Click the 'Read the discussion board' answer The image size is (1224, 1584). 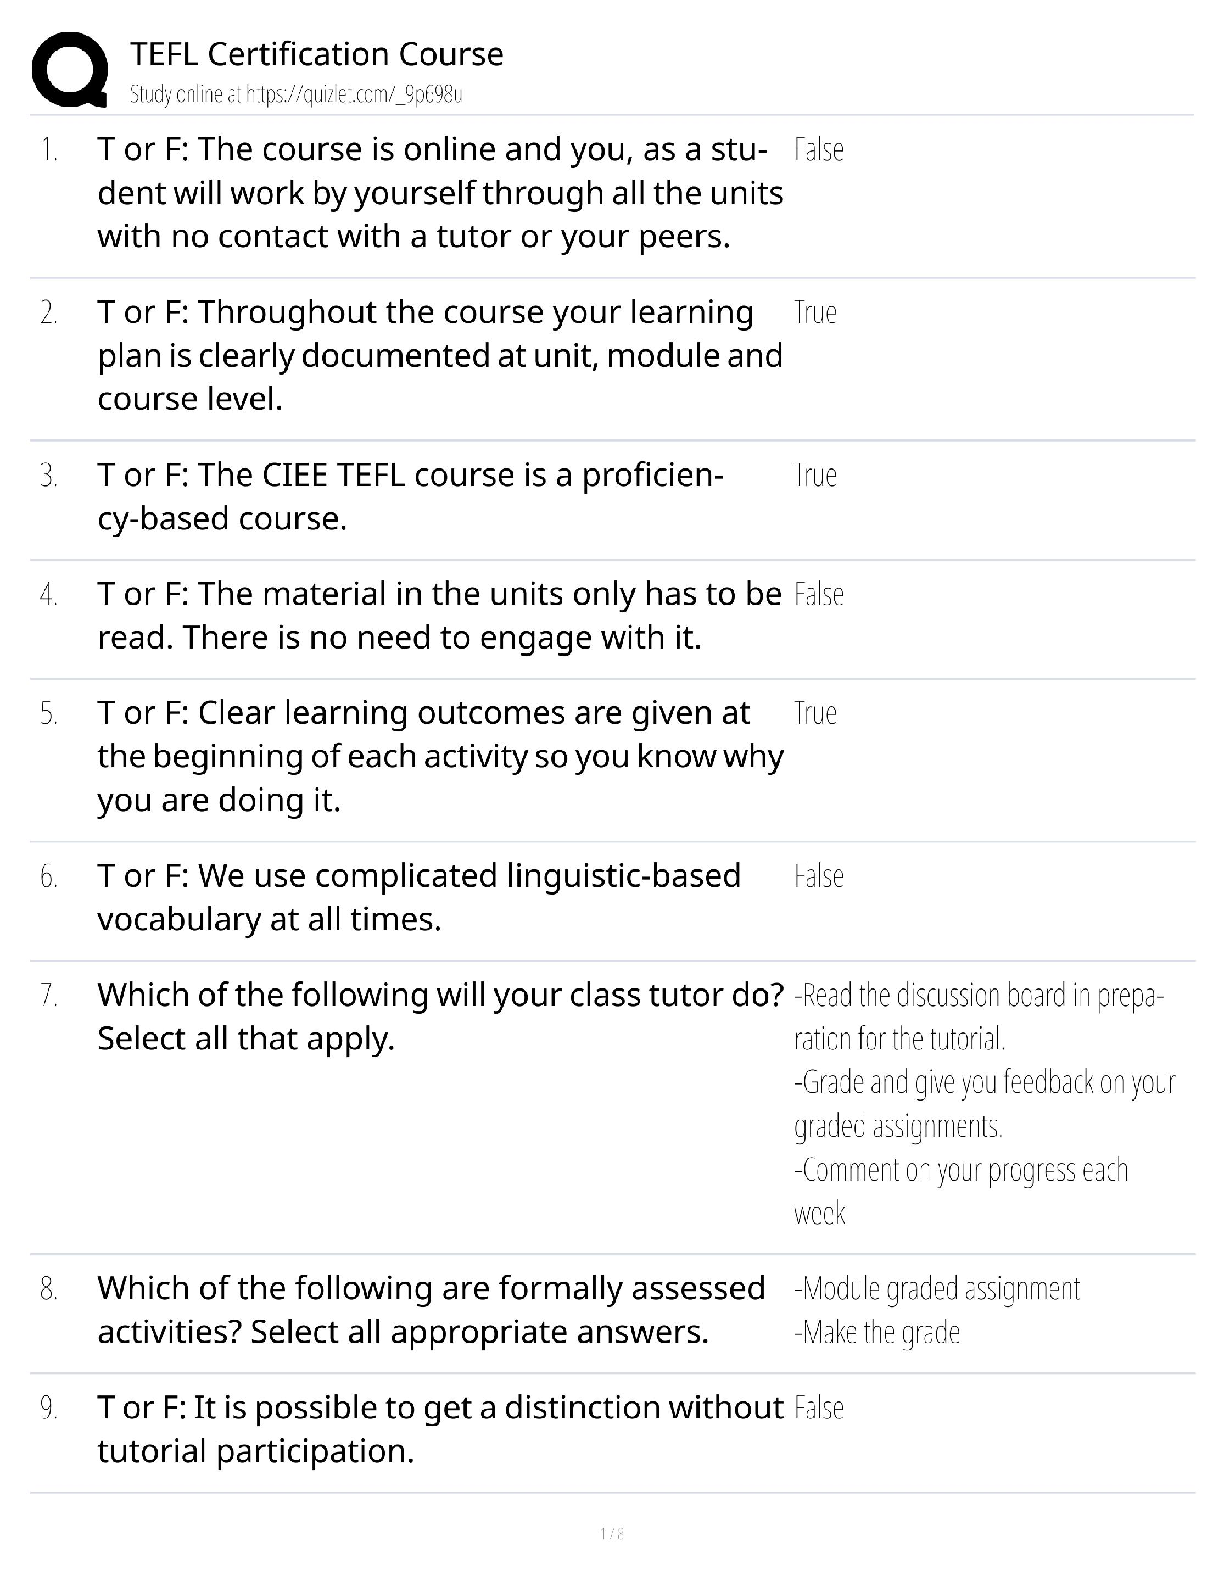pyautogui.click(x=978, y=1017)
